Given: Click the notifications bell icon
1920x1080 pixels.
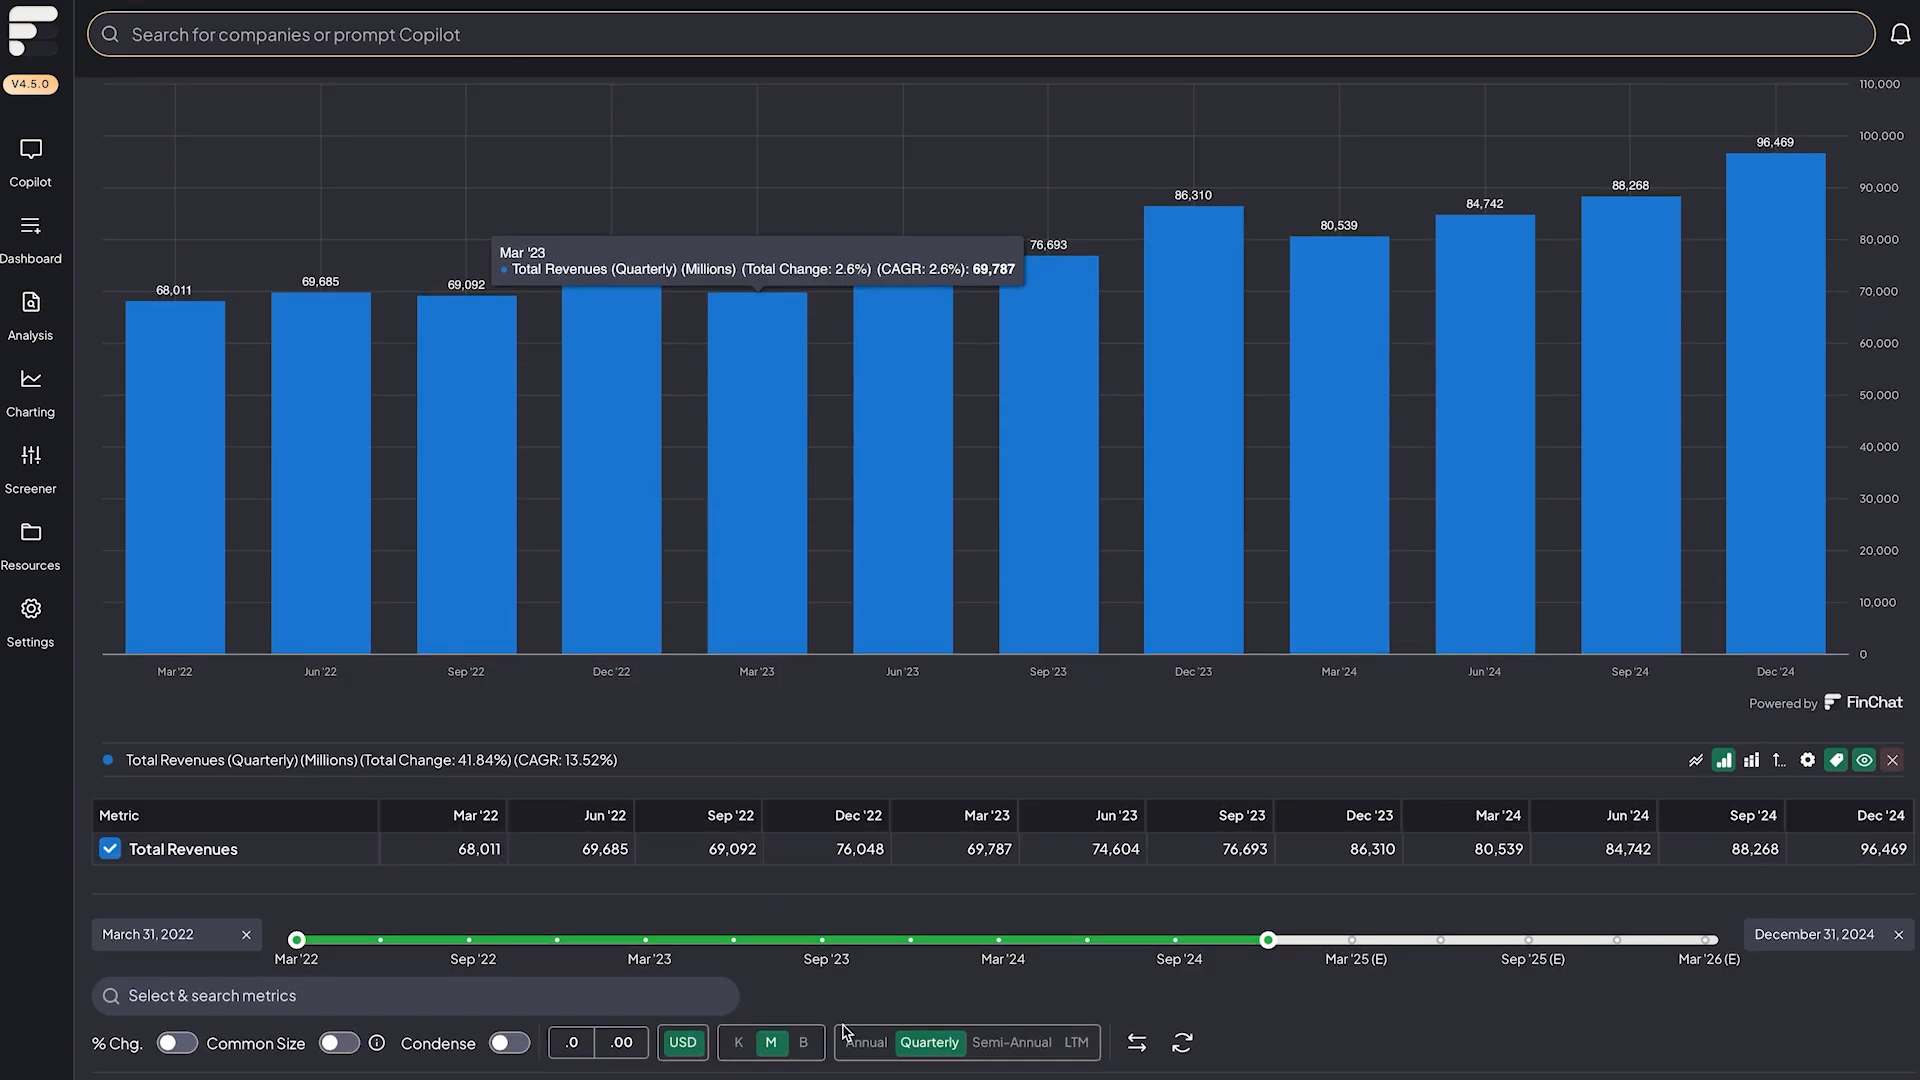Looking at the screenshot, I should (1900, 35).
